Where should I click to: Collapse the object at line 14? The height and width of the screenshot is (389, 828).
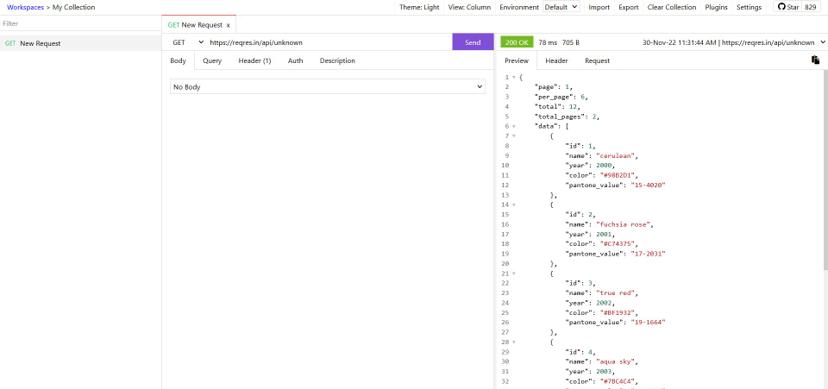click(x=514, y=204)
